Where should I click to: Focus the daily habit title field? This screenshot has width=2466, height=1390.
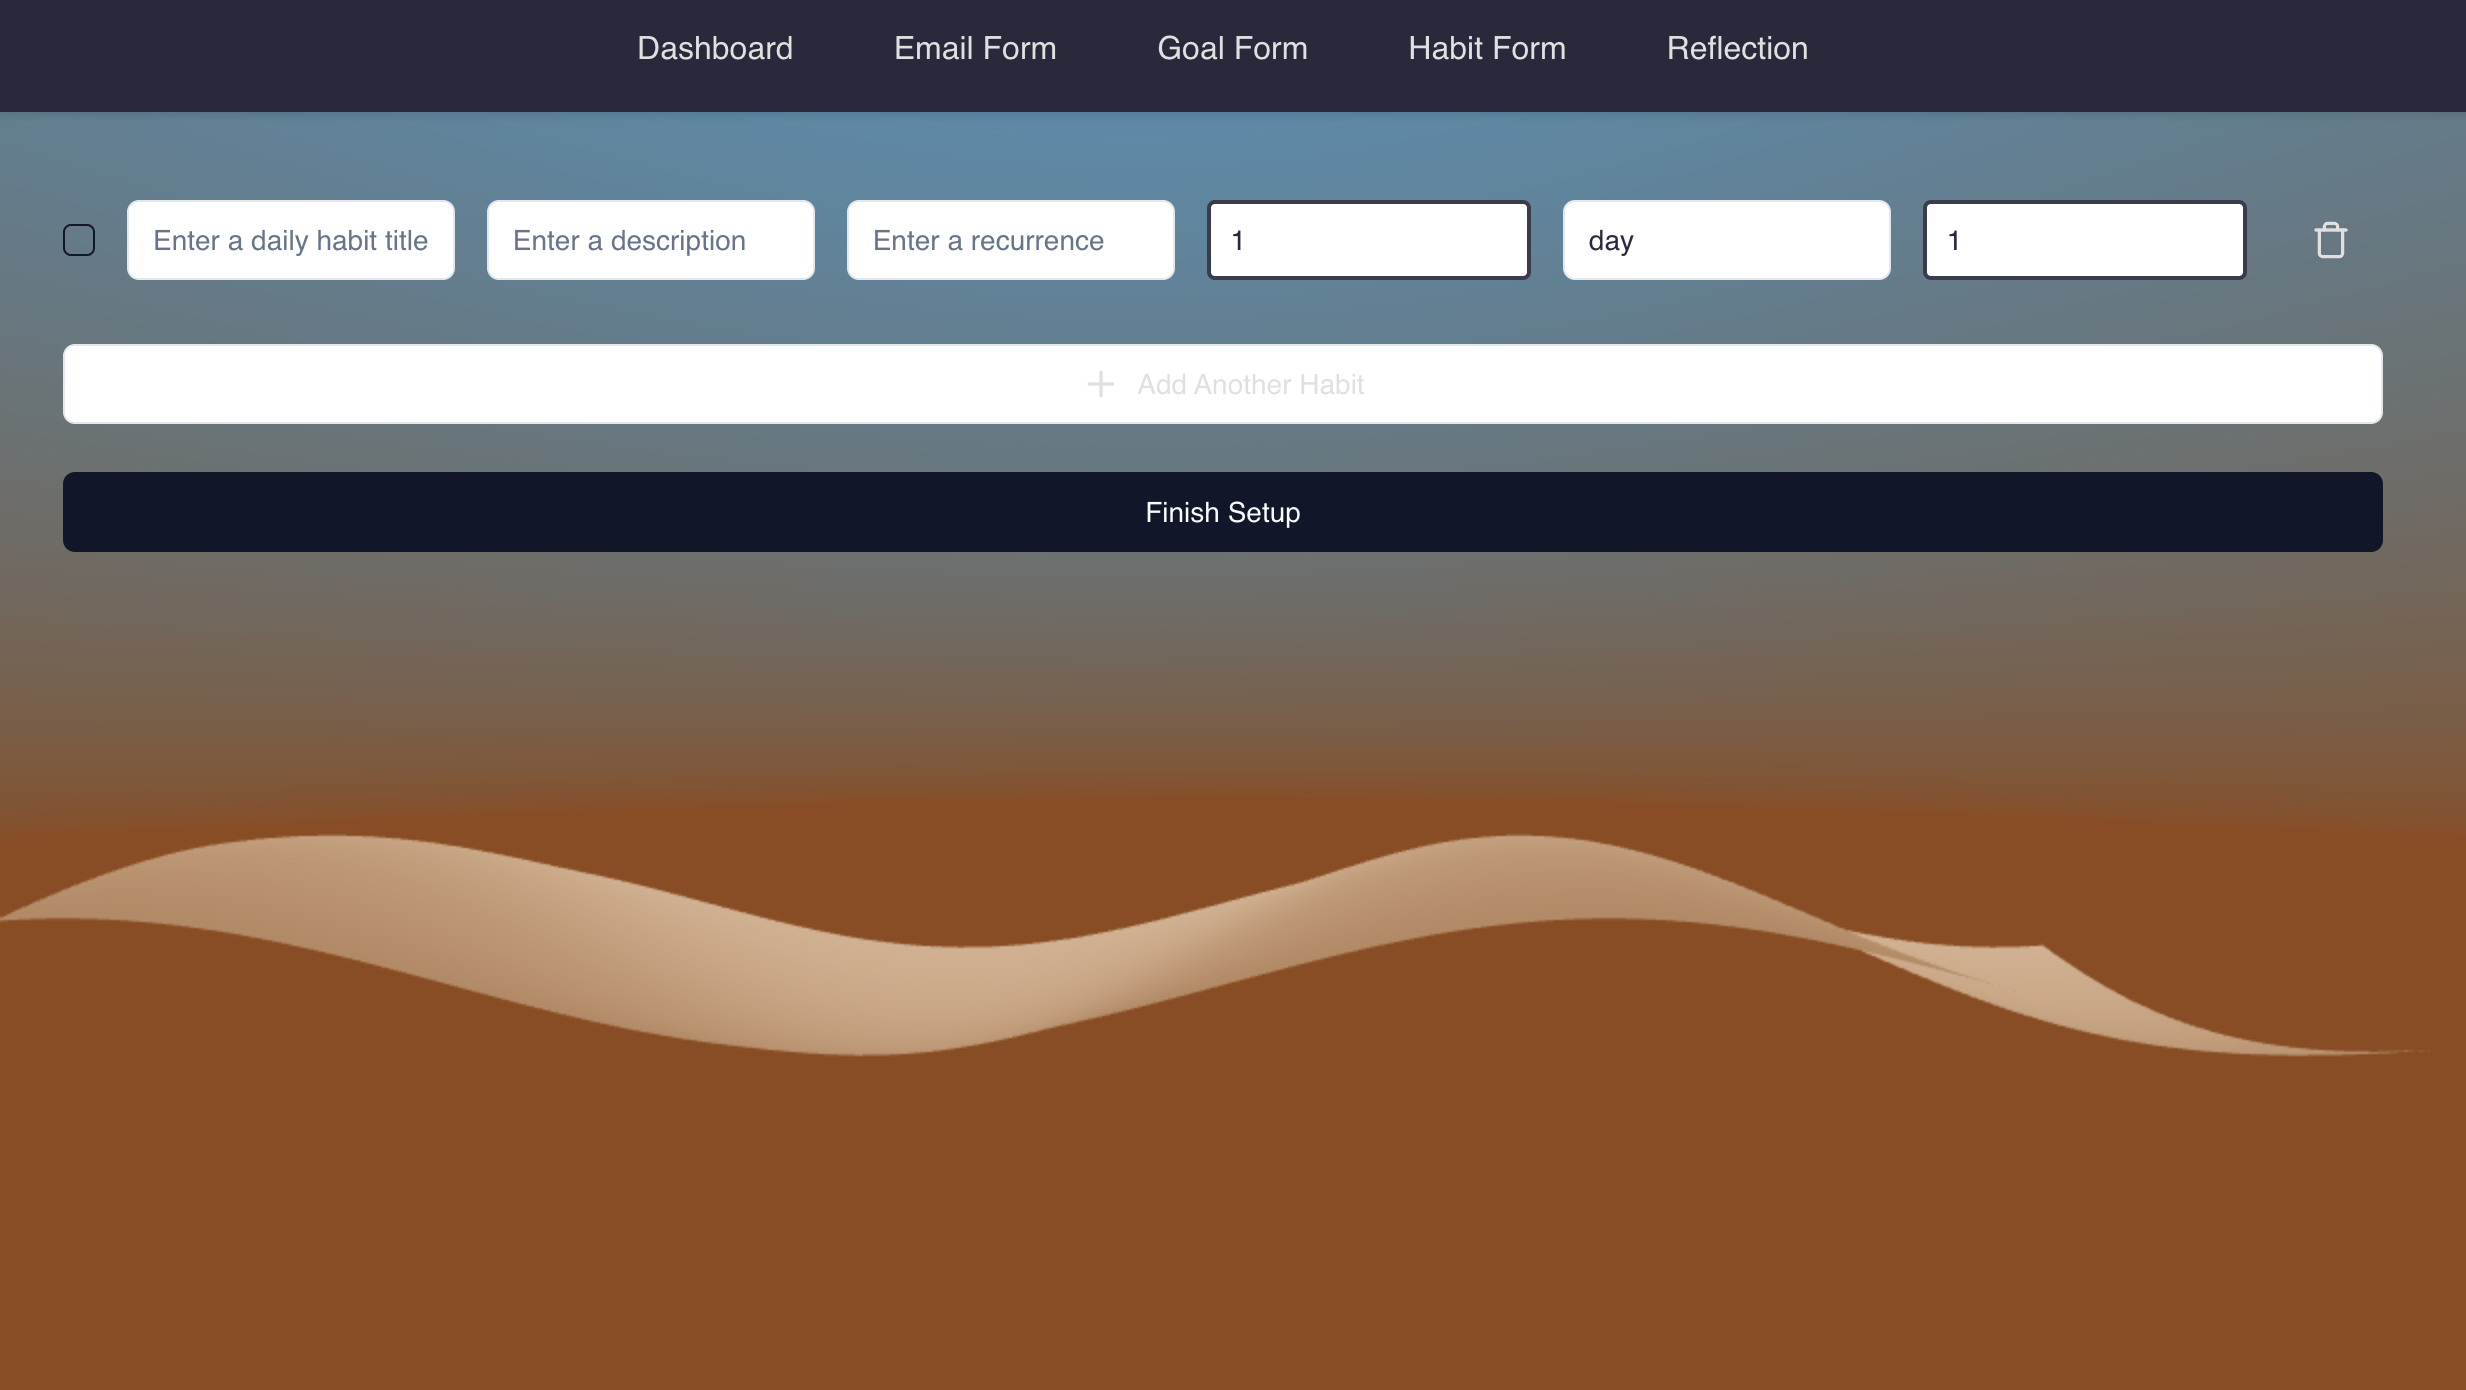pos(290,240)
